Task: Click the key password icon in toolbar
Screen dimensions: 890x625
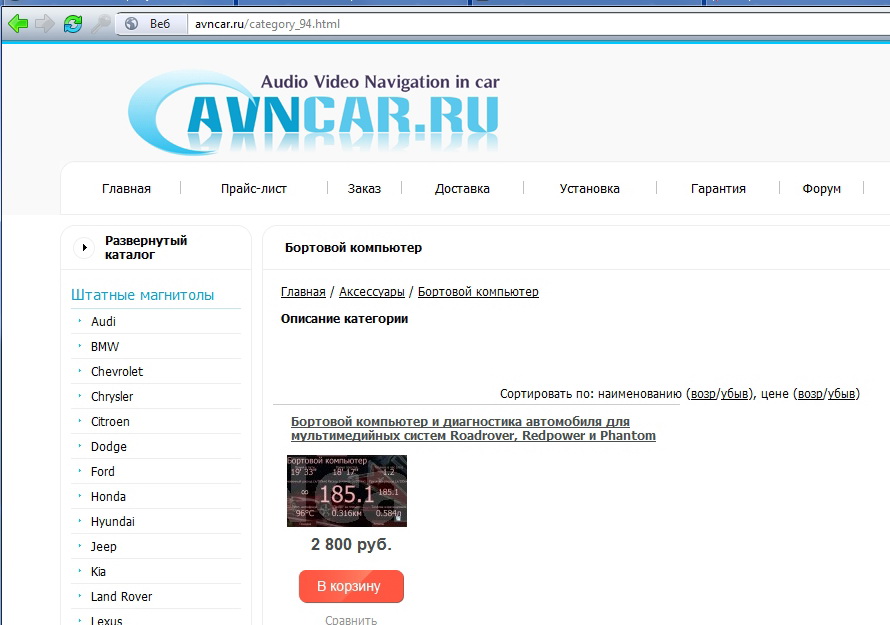Action: (100, 23)
